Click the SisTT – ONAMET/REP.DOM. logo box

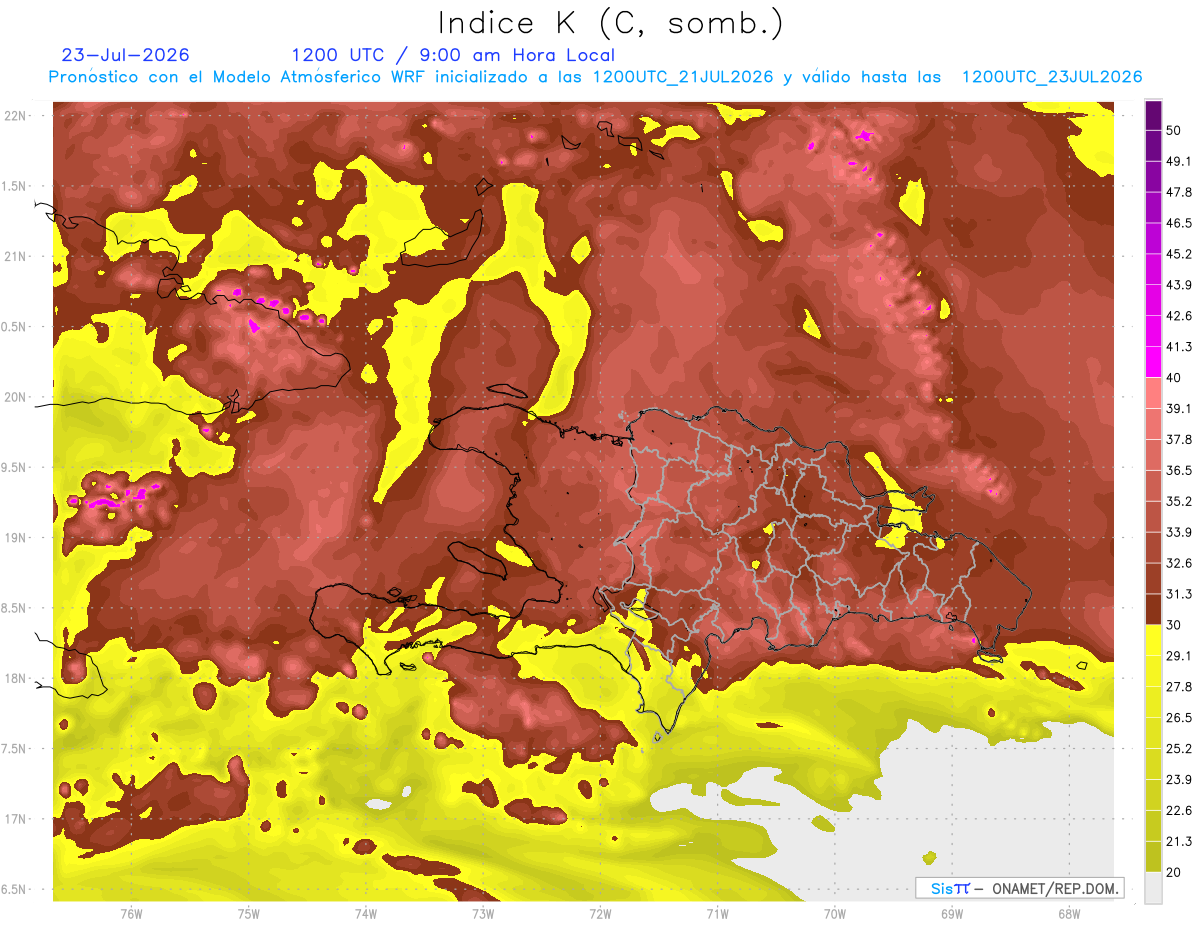pyautogui.click(x=1019, y=888)
